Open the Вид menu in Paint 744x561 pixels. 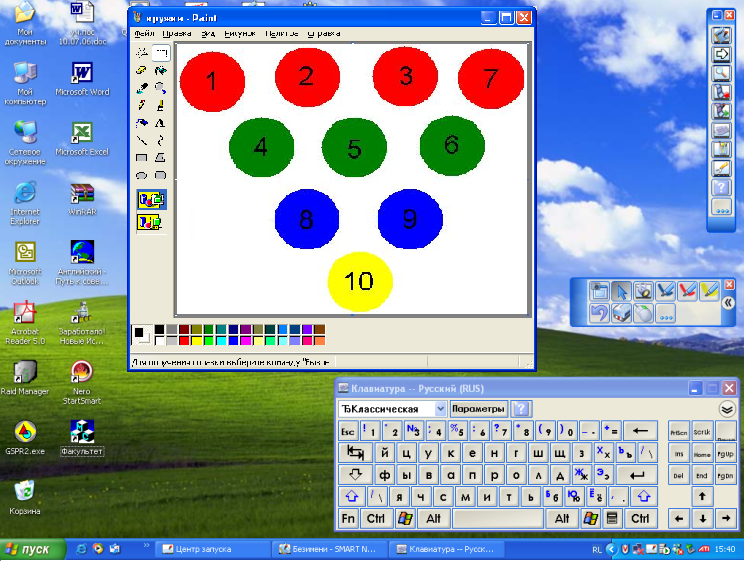click(x=208, y=33)
